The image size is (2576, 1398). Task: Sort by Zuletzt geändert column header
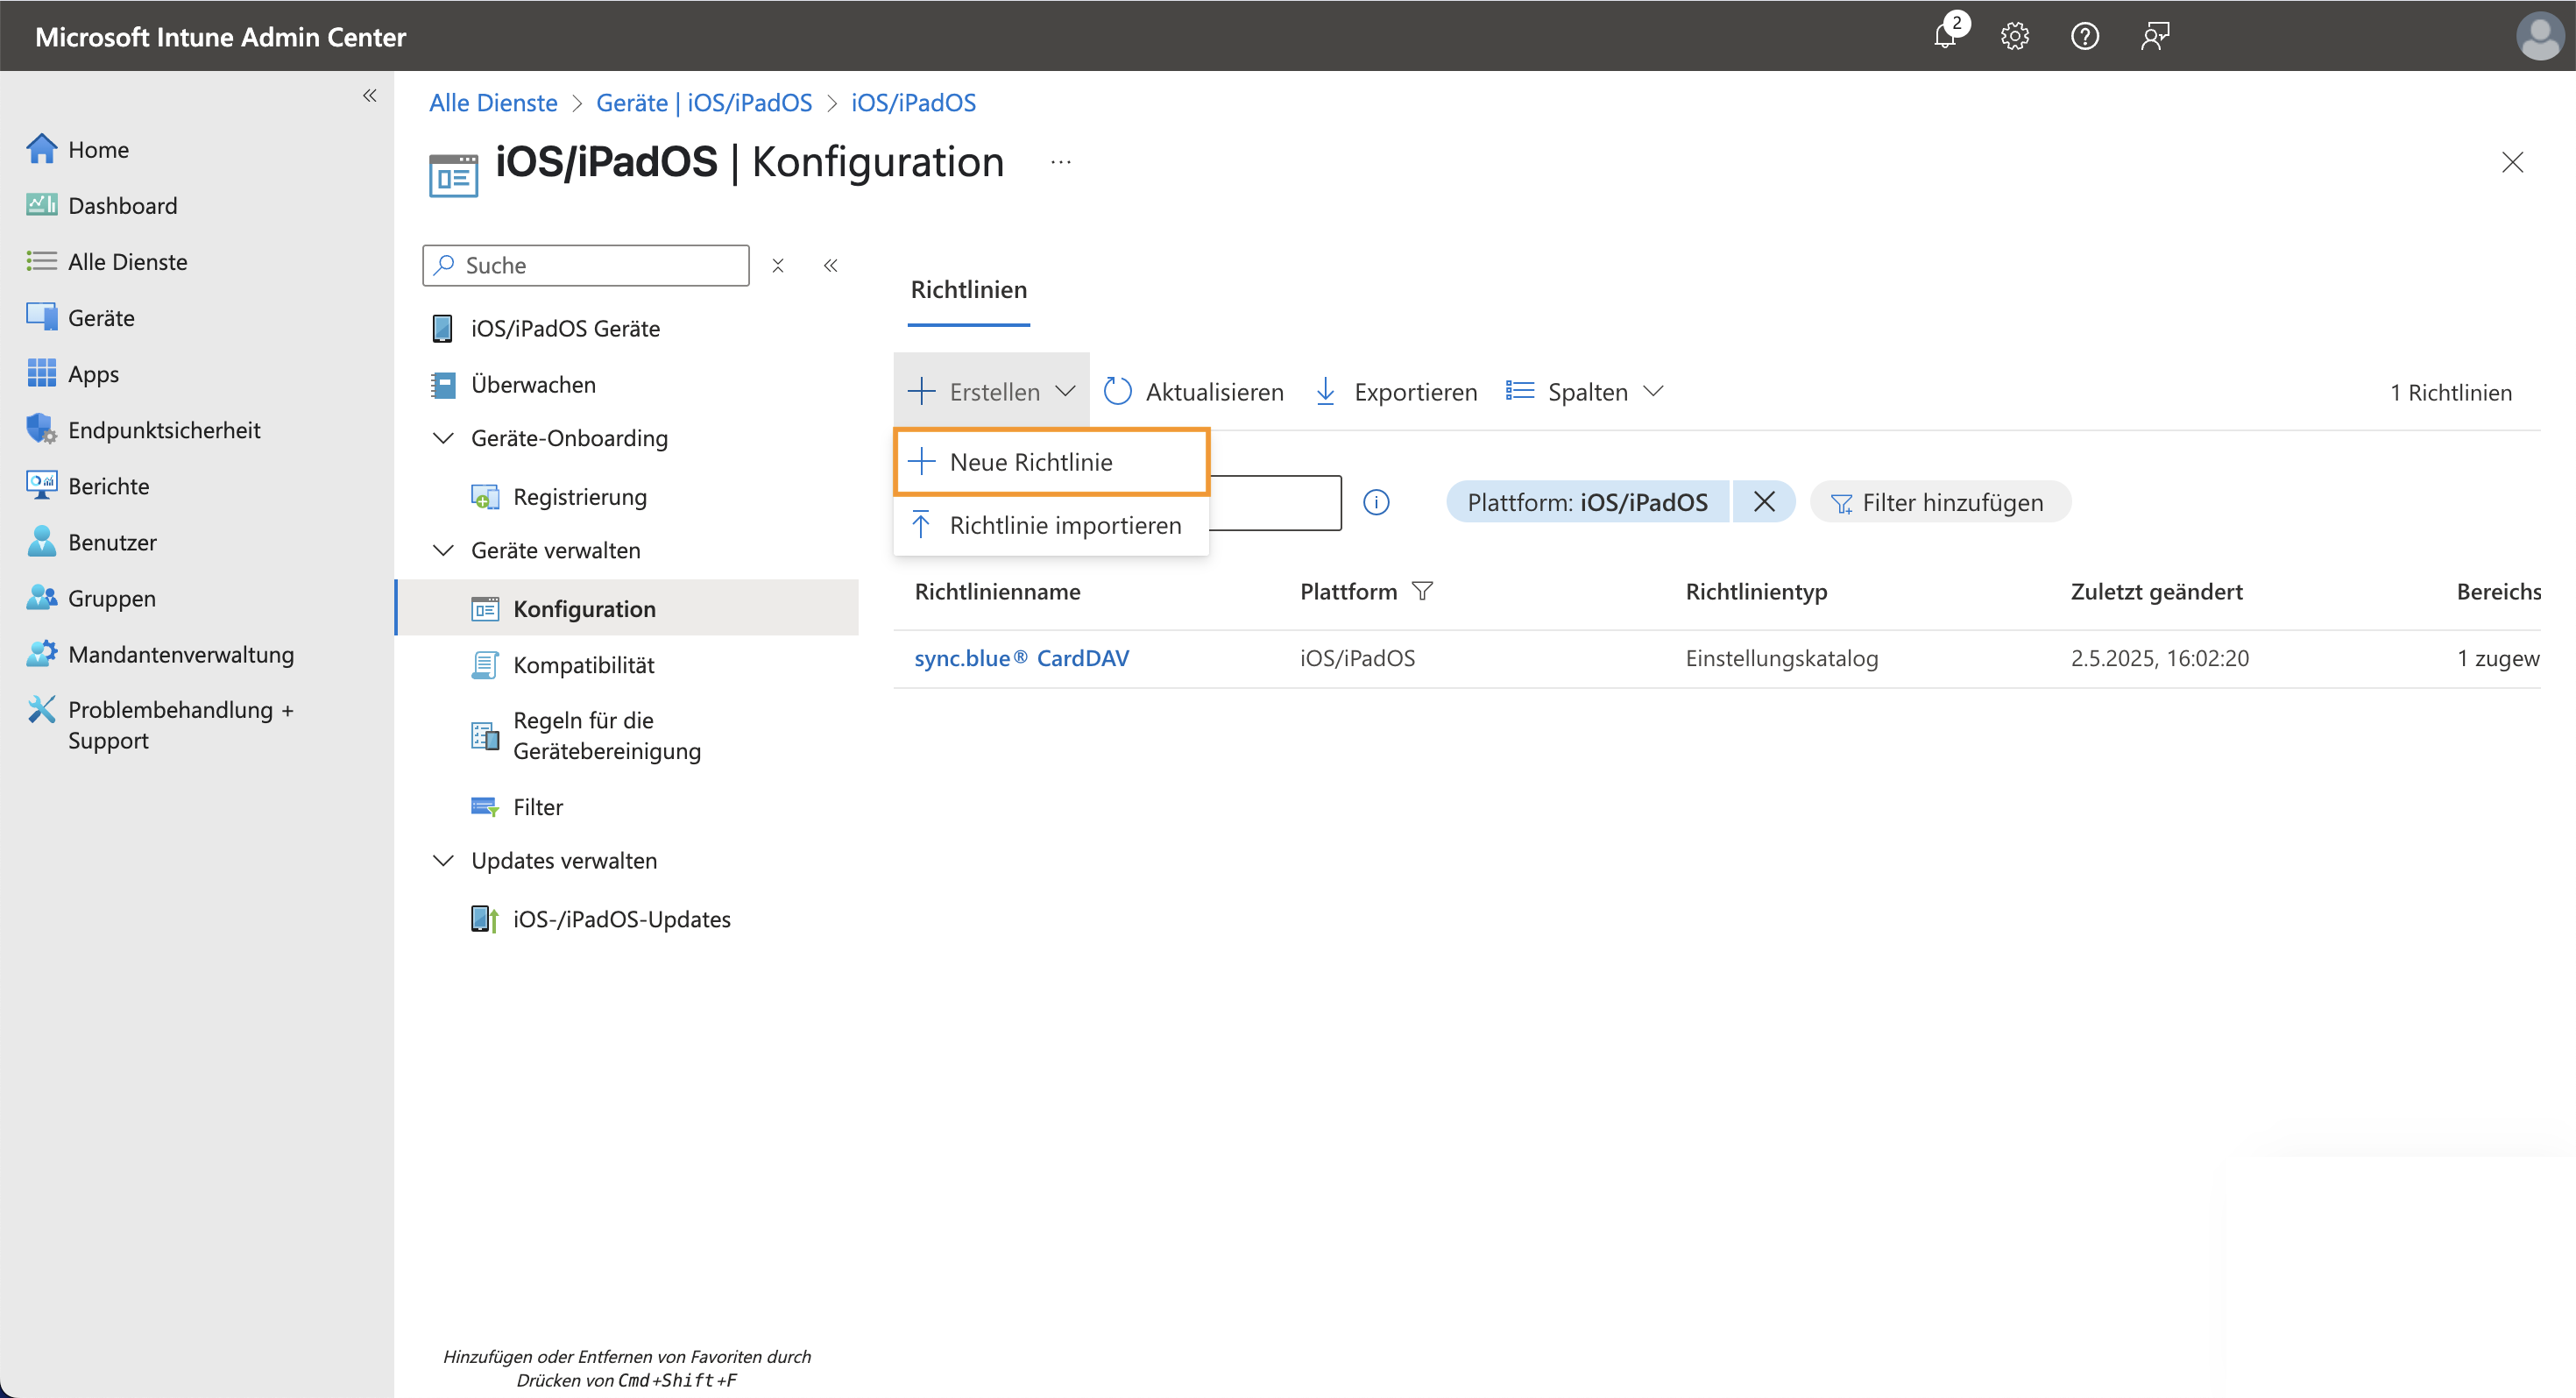pos(2156,591)
